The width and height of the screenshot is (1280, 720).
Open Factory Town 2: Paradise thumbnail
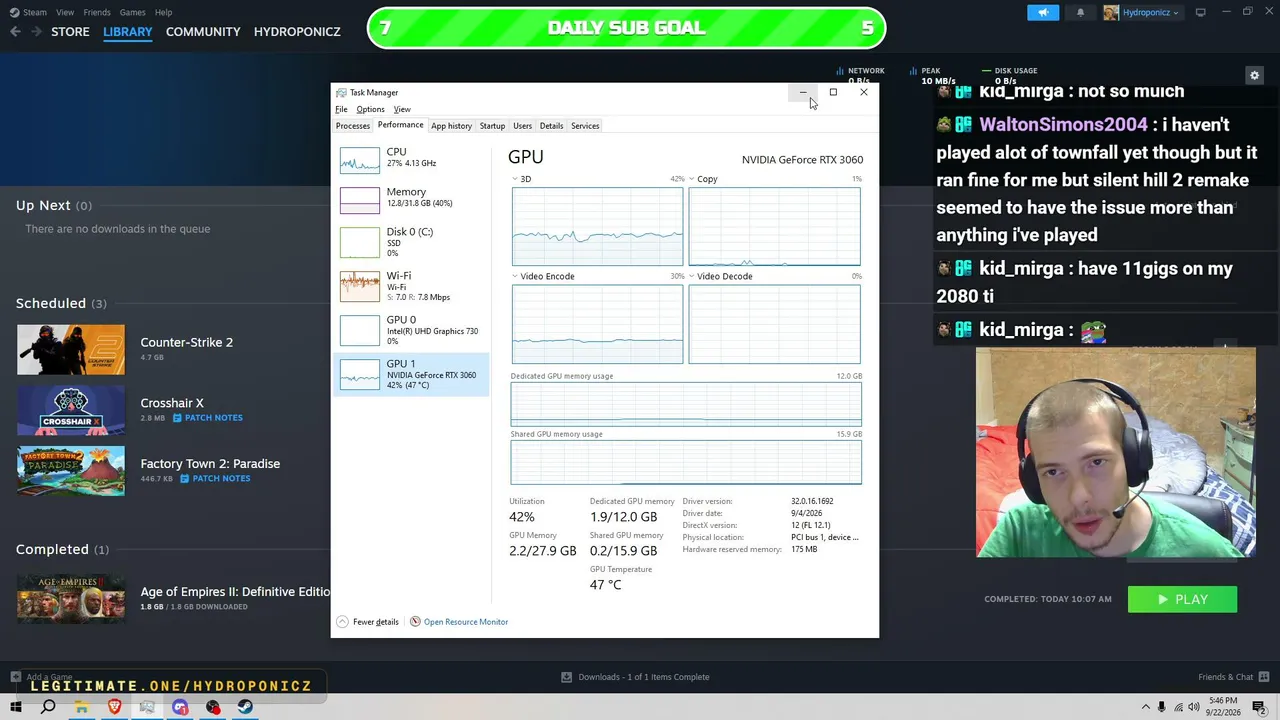coord(71,471)
